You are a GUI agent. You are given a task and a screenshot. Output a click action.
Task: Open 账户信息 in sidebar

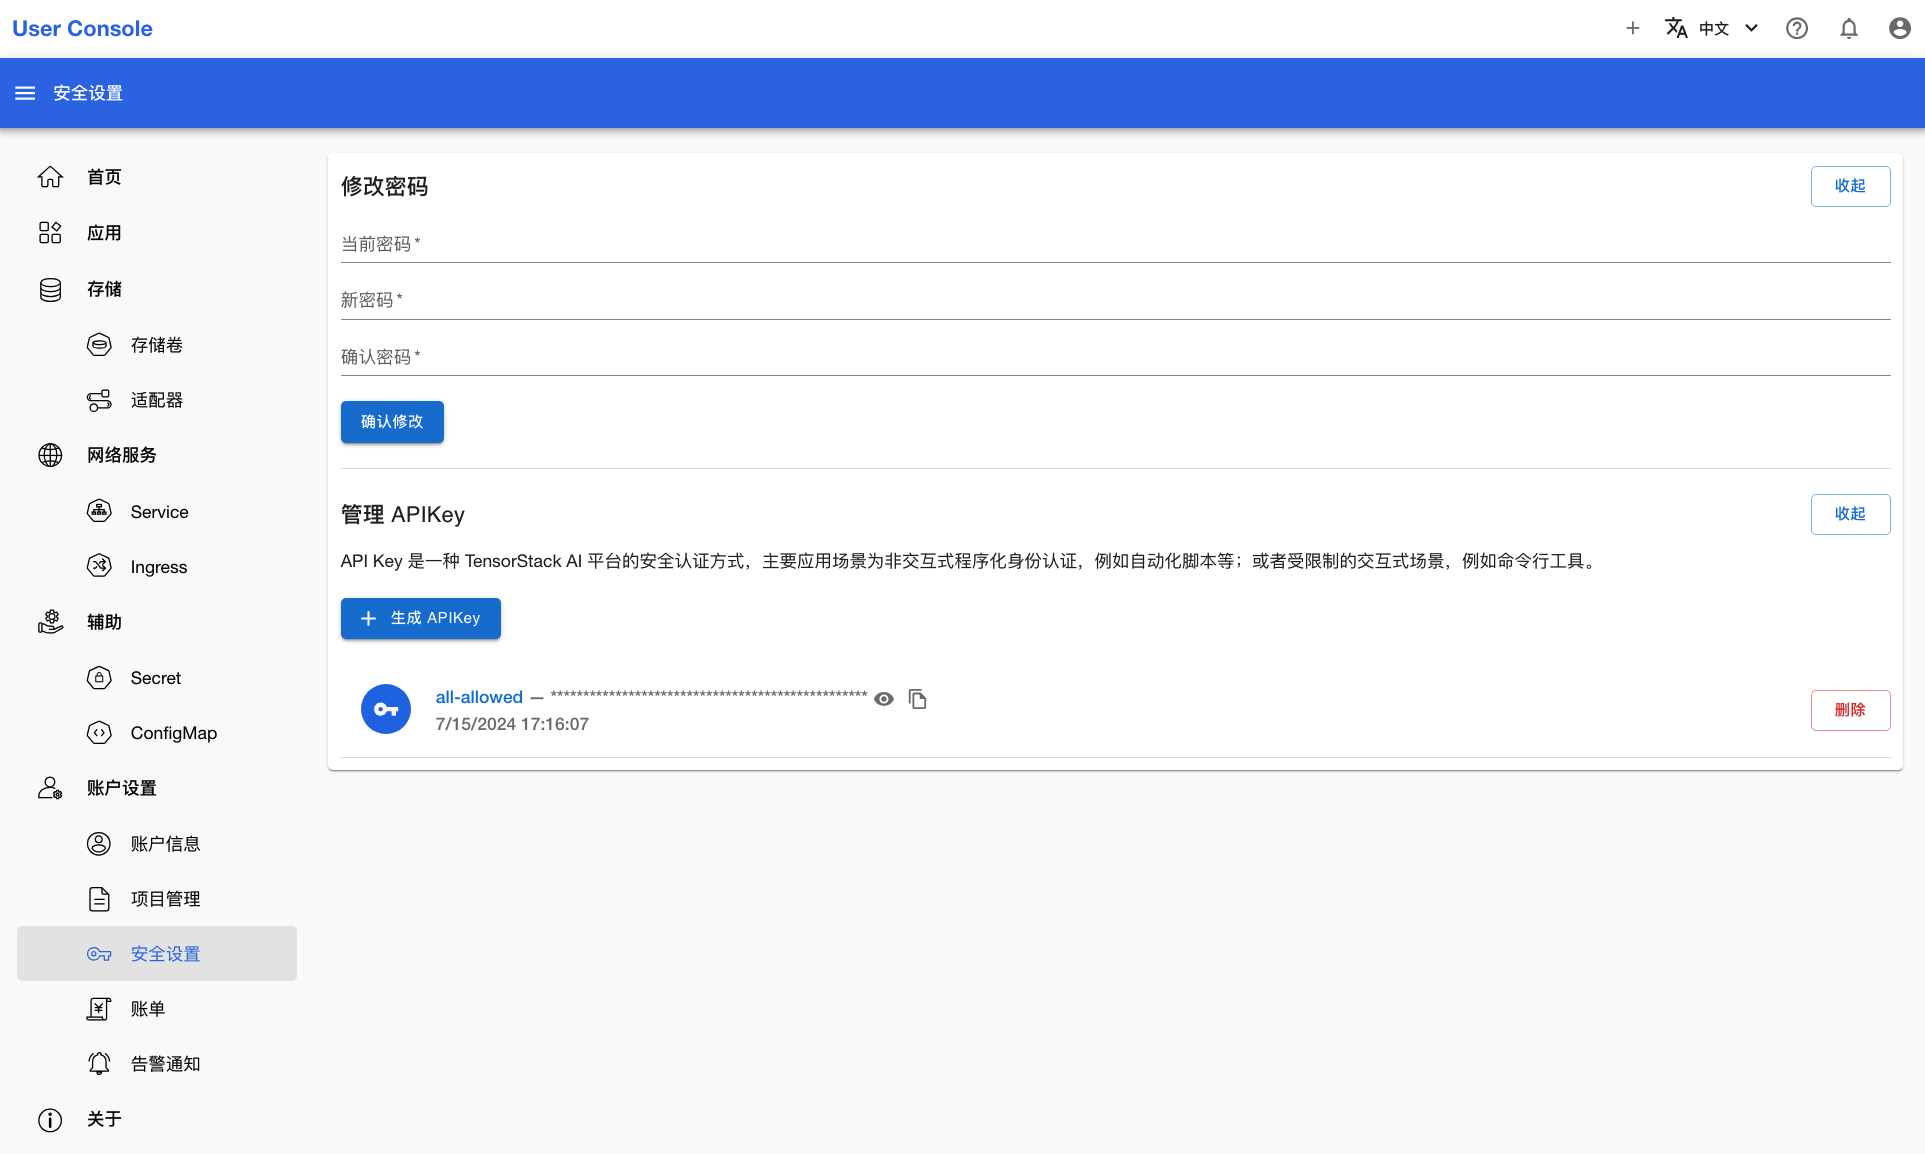[x=157, y=843]
